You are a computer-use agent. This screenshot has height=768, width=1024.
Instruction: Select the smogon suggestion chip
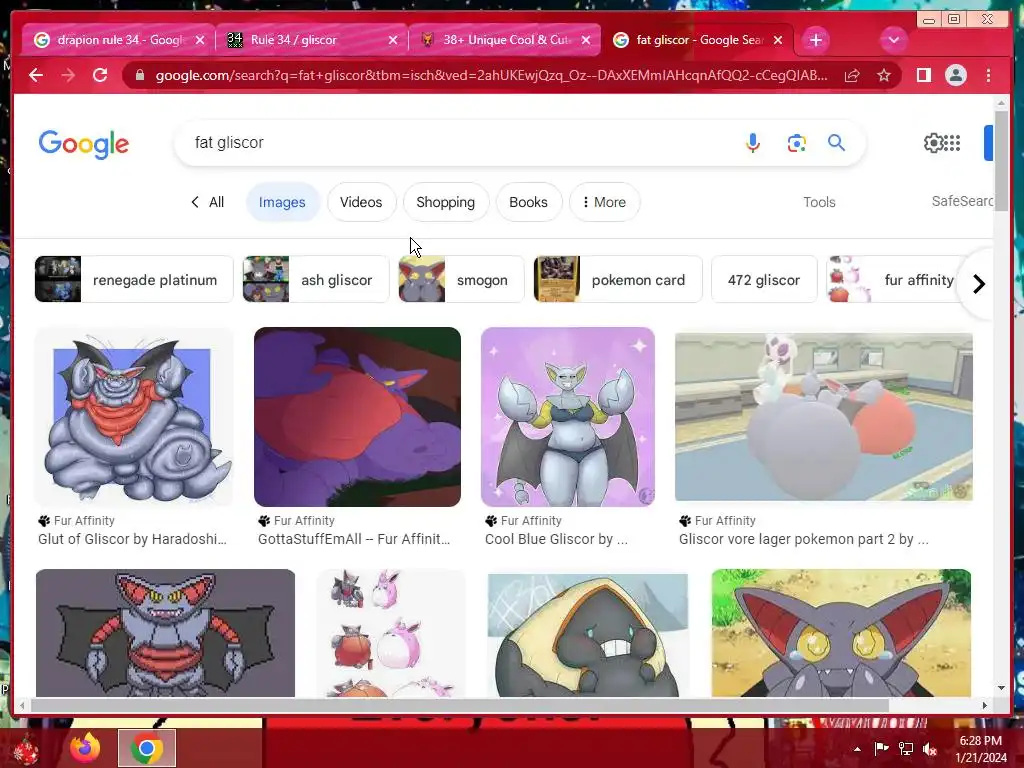click(461, 280)
